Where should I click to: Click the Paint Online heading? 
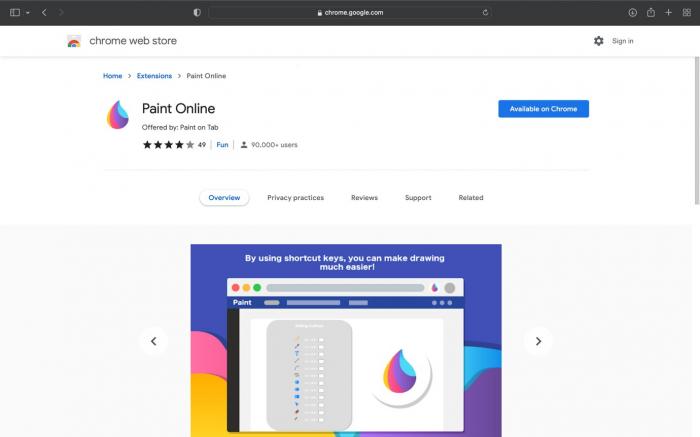[x=178, y=108]
